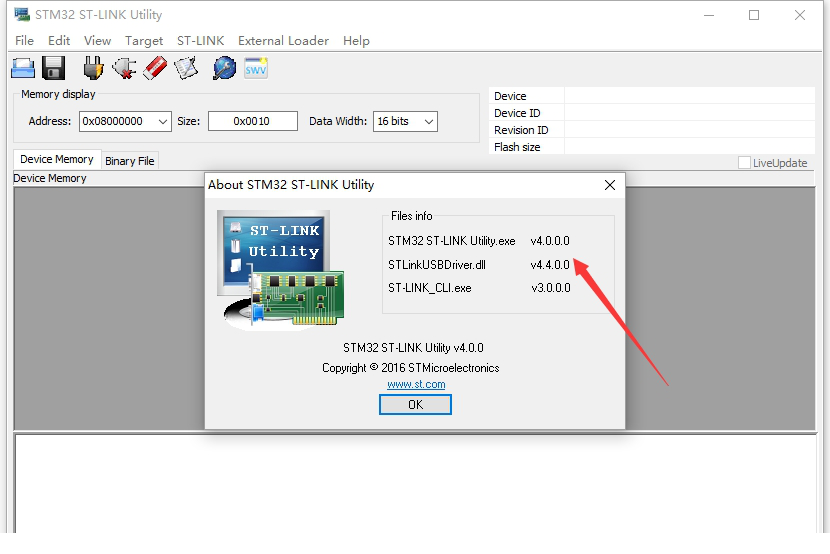Switch to the Binary File tab
Image resolution: width=830 pixels, height=554 pixels.
point(130,161)
